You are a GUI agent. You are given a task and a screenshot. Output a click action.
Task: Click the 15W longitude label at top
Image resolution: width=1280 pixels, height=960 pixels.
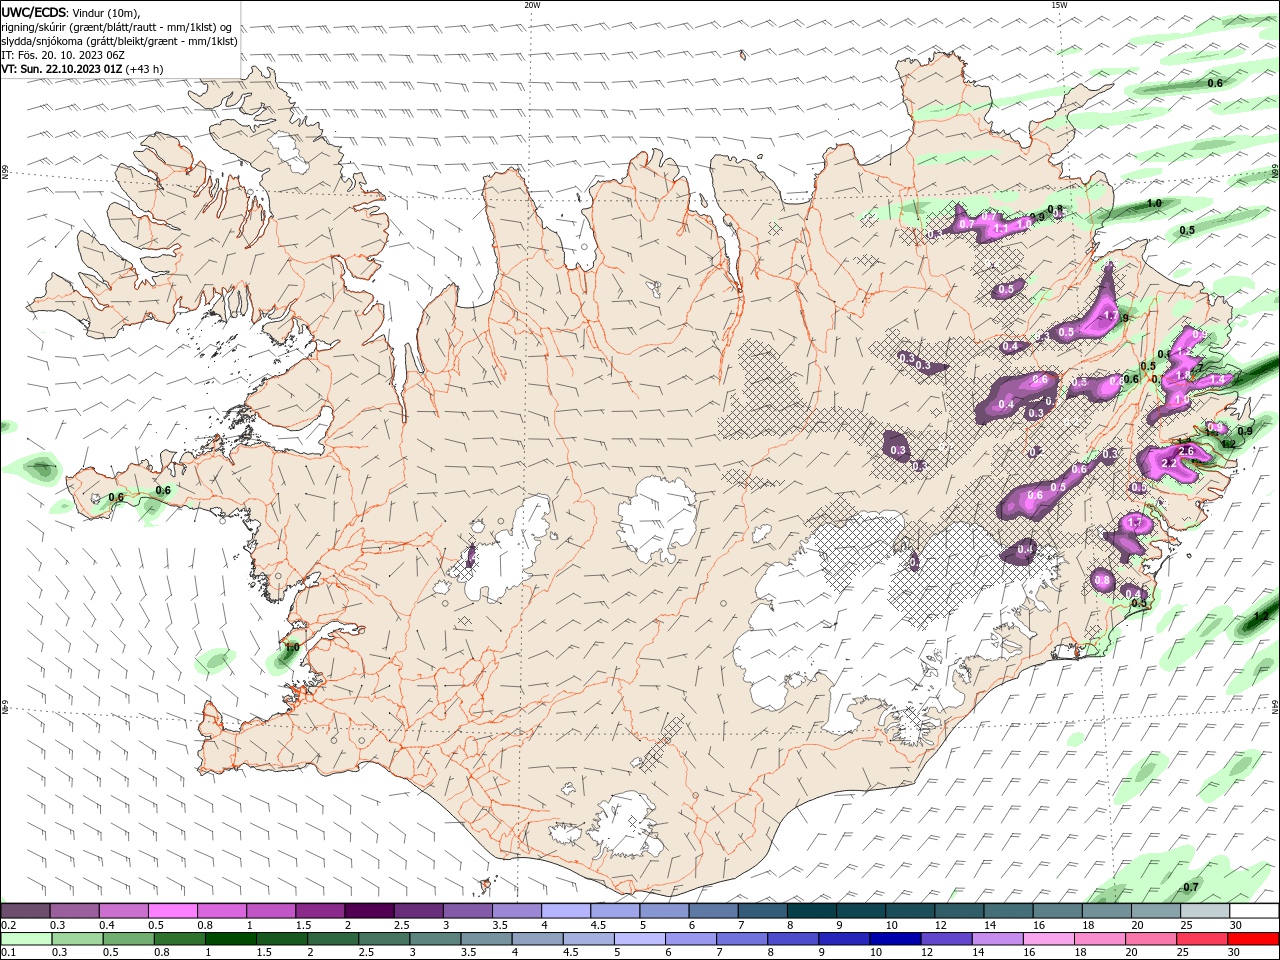point(1059,5)
